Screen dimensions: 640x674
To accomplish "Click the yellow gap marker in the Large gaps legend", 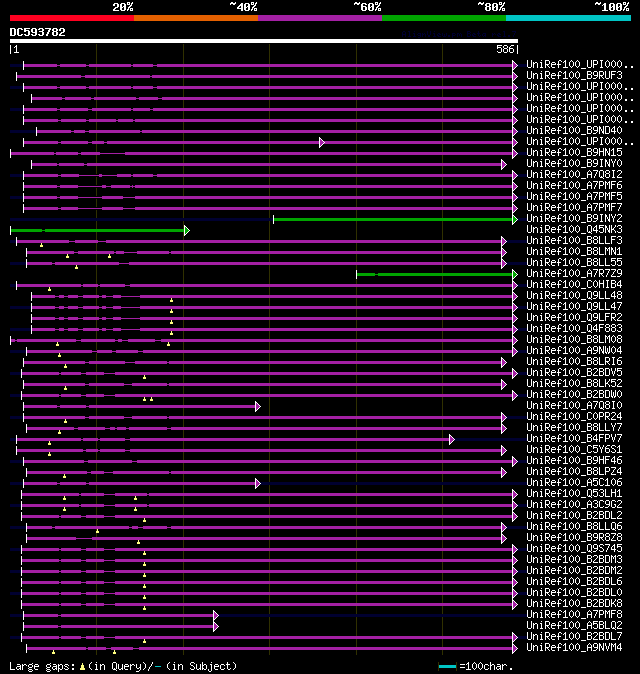I will click(82, 667).
